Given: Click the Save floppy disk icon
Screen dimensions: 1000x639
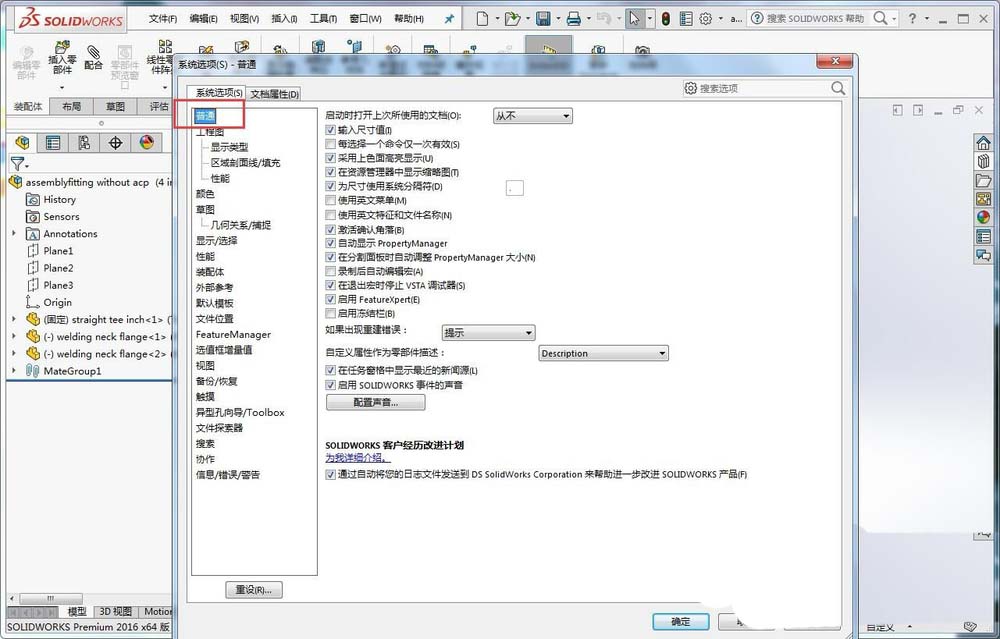Looking at the screenshot, I should (543, 18).
